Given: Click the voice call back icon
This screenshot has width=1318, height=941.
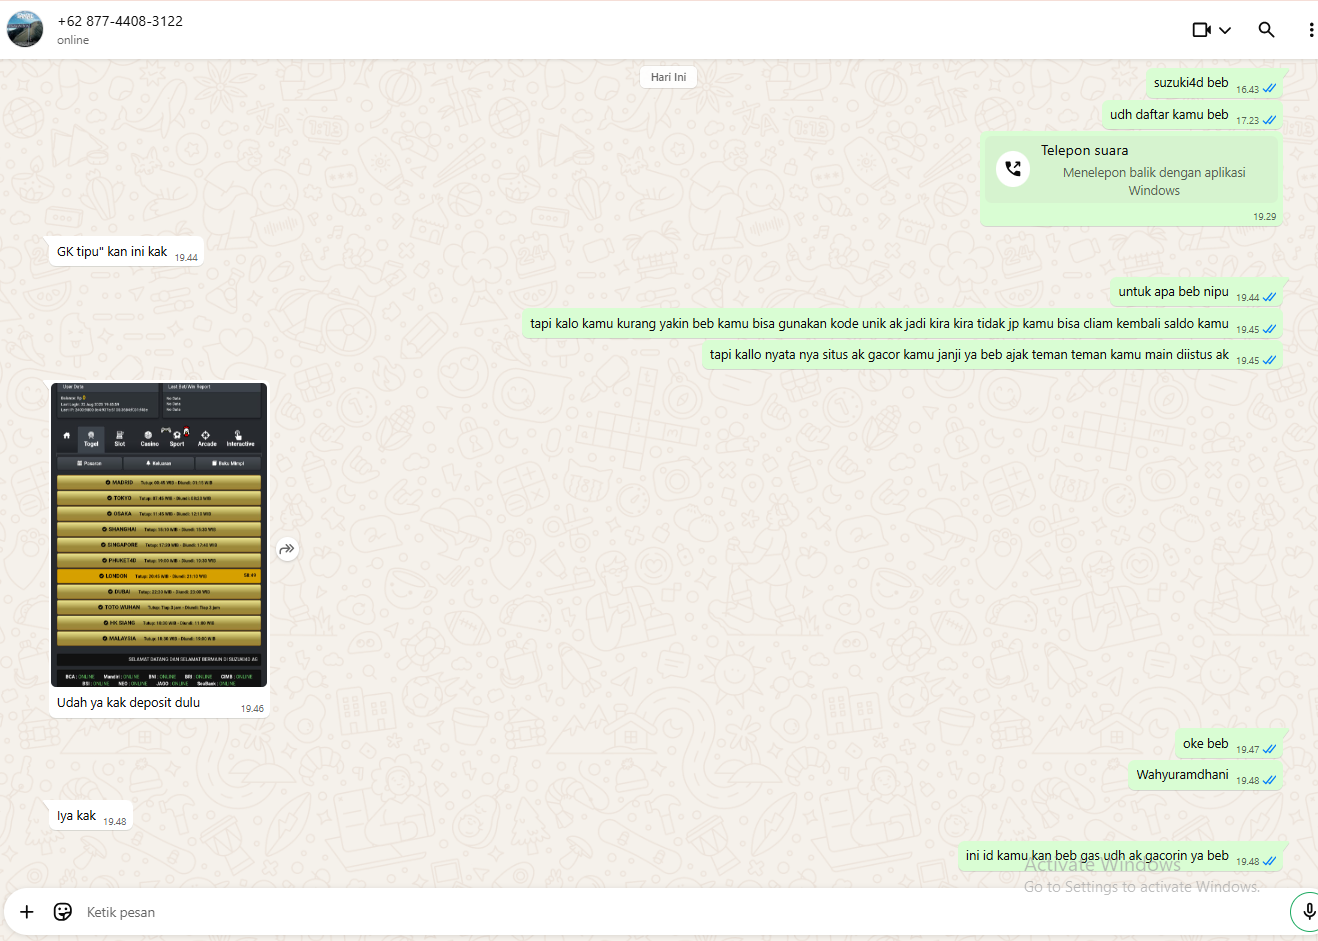Looking at the screenshot, I should click(x=1013, y=169).
